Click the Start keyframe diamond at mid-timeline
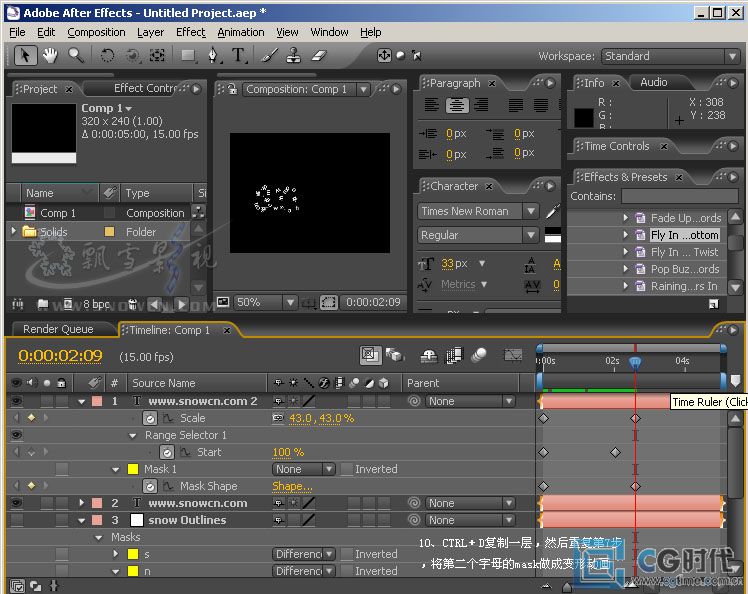748x594 pixels. coord(615,452)
